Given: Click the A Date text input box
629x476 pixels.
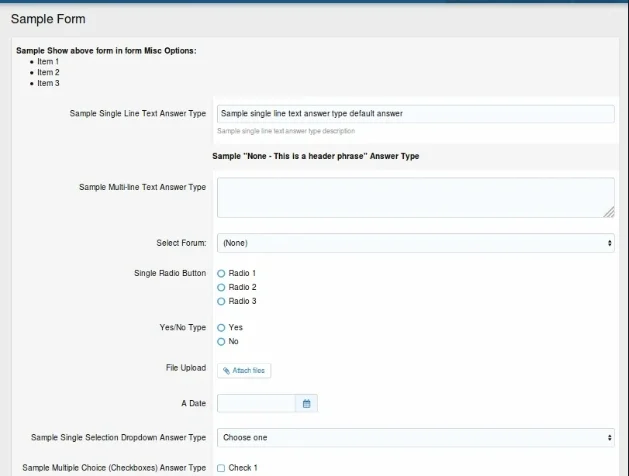Looking at the screenshot, I should pyautogui.click(x=256, y=403).
